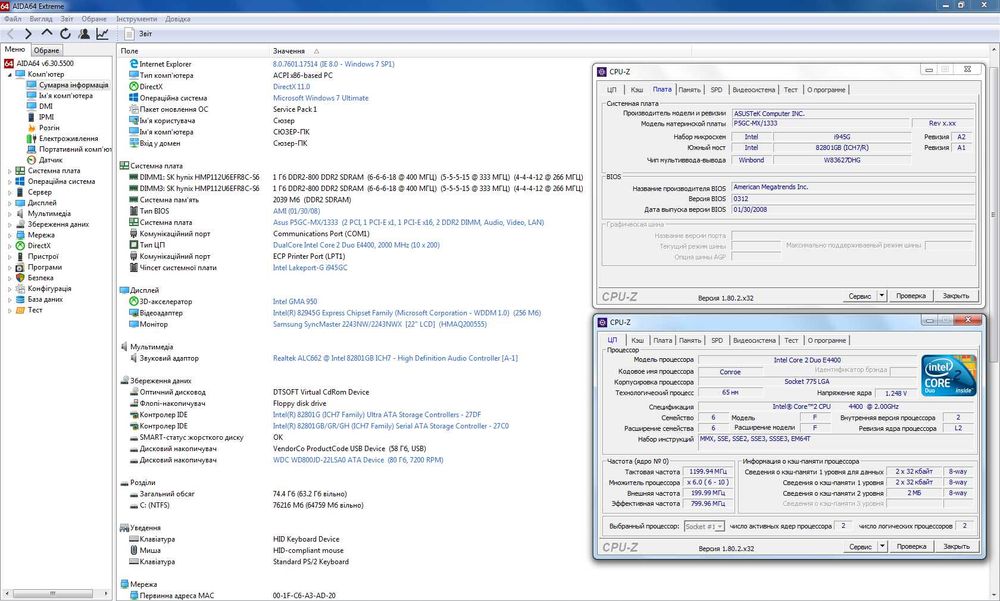Open the user icon in AIDA64 toolbar

point(83,33)
